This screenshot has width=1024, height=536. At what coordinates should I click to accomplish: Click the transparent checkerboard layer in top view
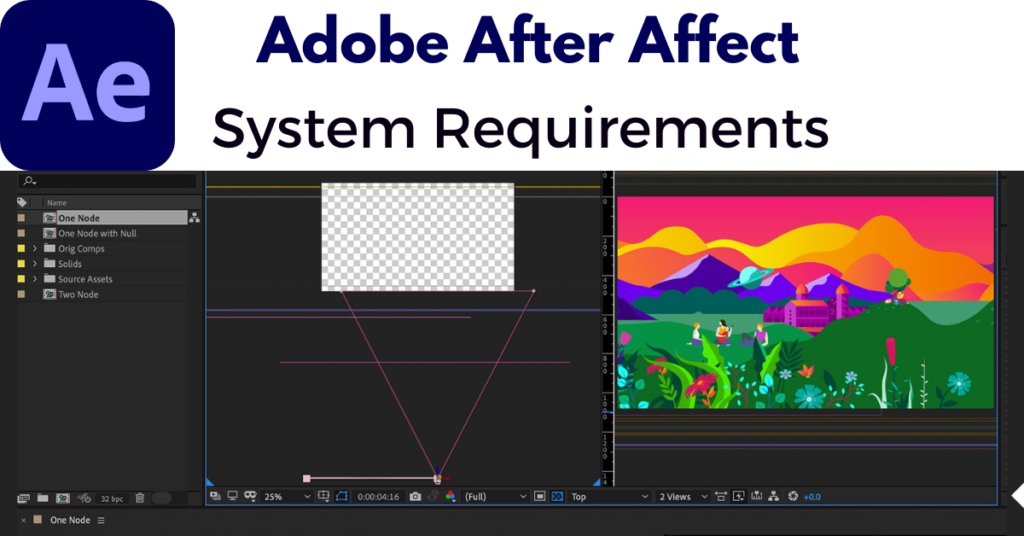click(417, 237)
